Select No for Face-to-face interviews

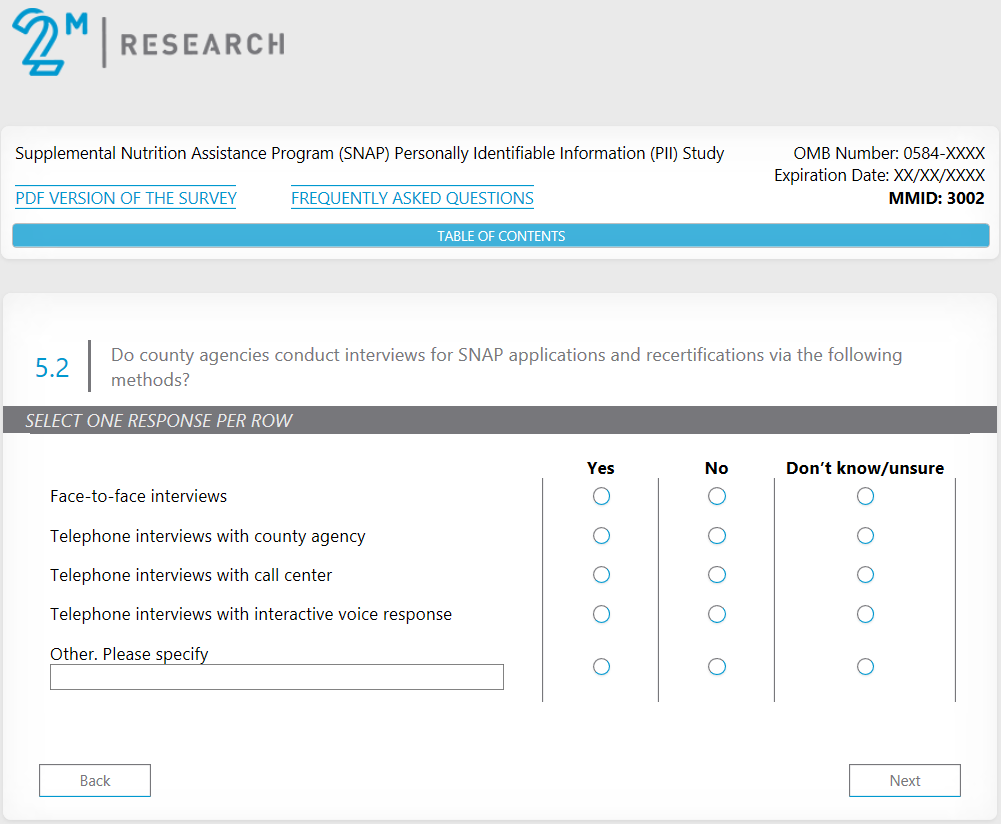pos(717,496)
